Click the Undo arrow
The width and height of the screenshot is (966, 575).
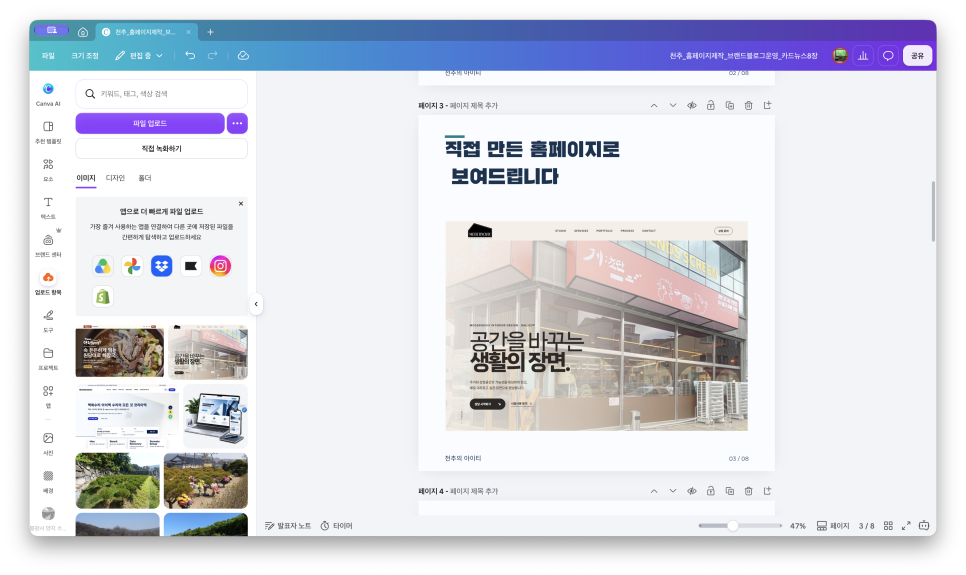(190, 55)
